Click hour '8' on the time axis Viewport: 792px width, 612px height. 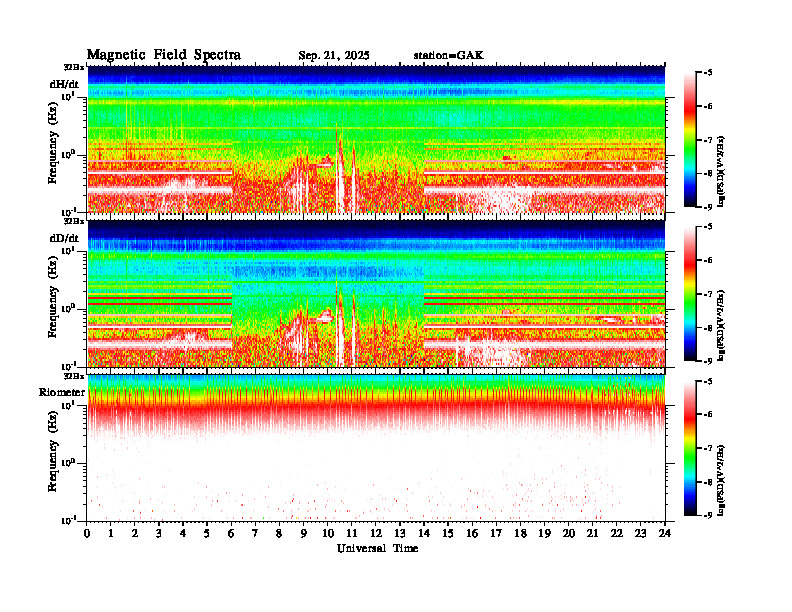point(279,534)
